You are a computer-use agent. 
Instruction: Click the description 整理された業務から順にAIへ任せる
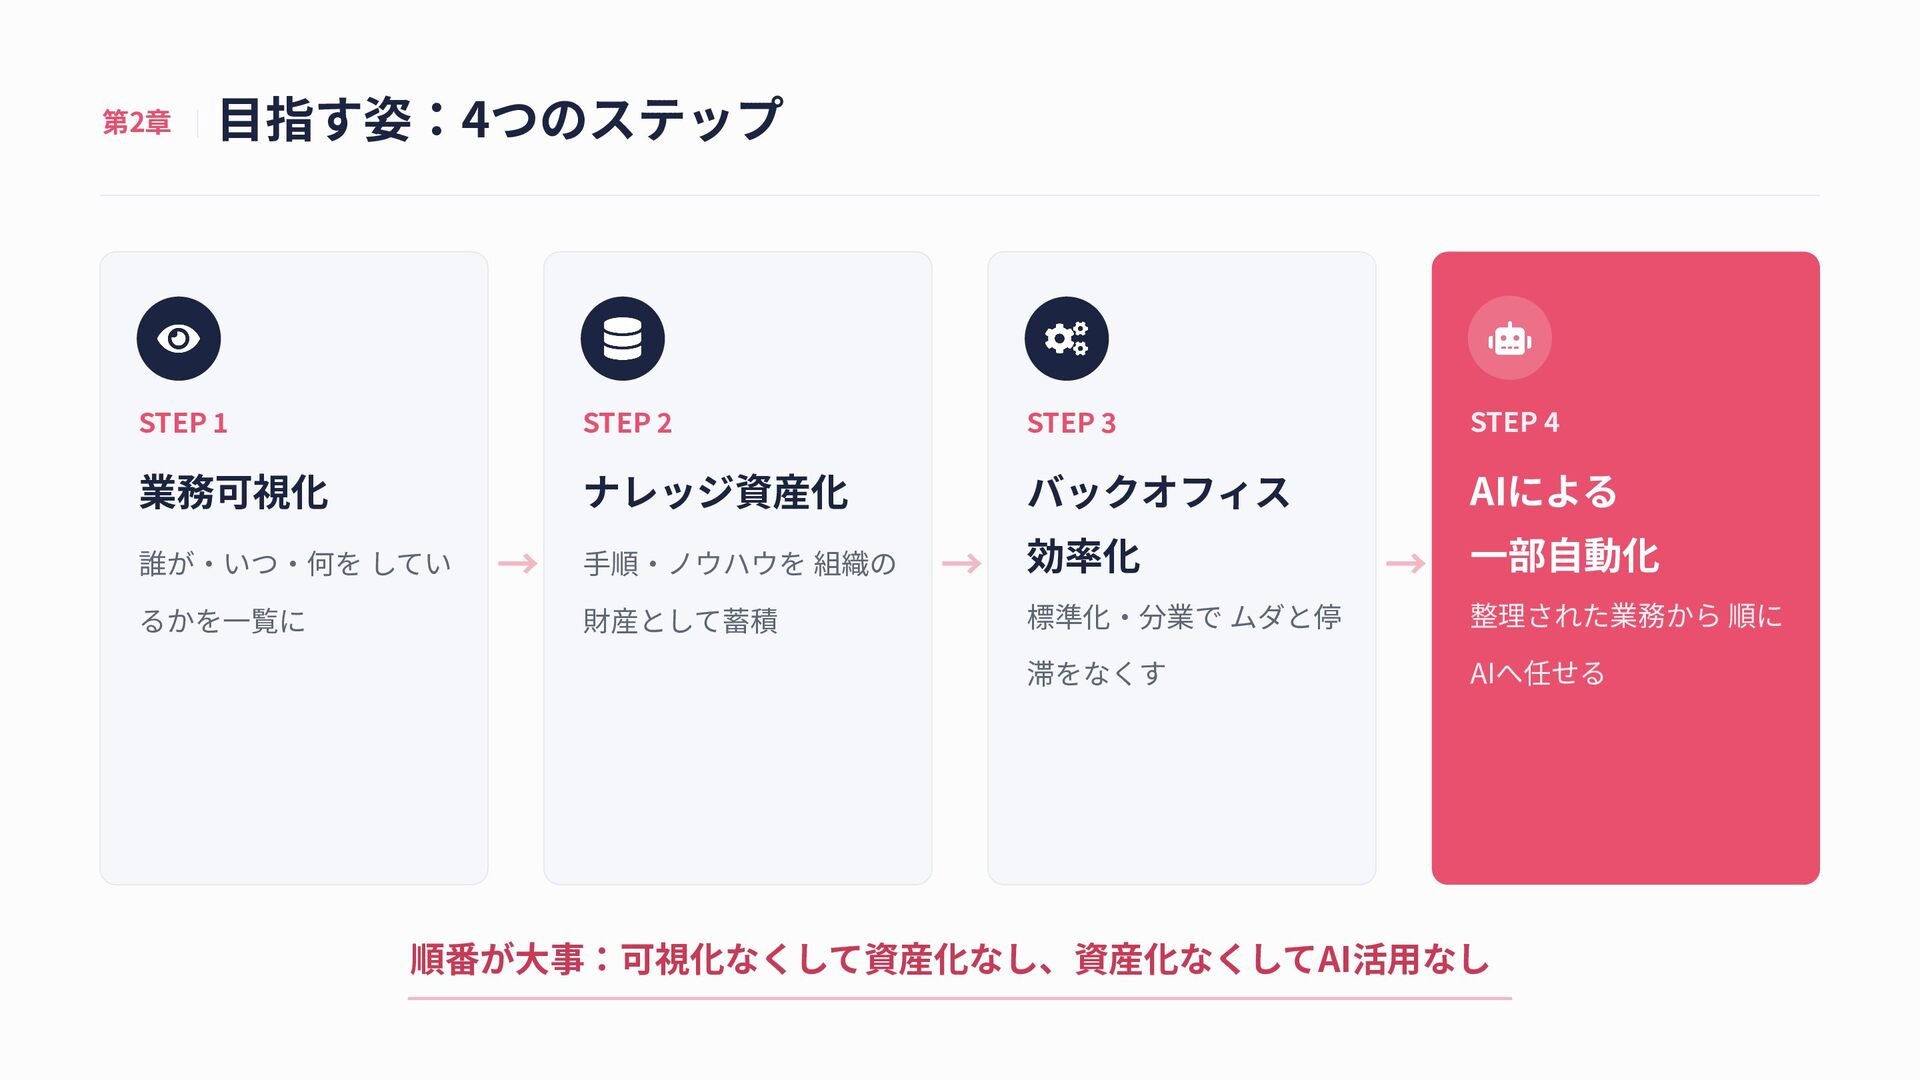1626,644
